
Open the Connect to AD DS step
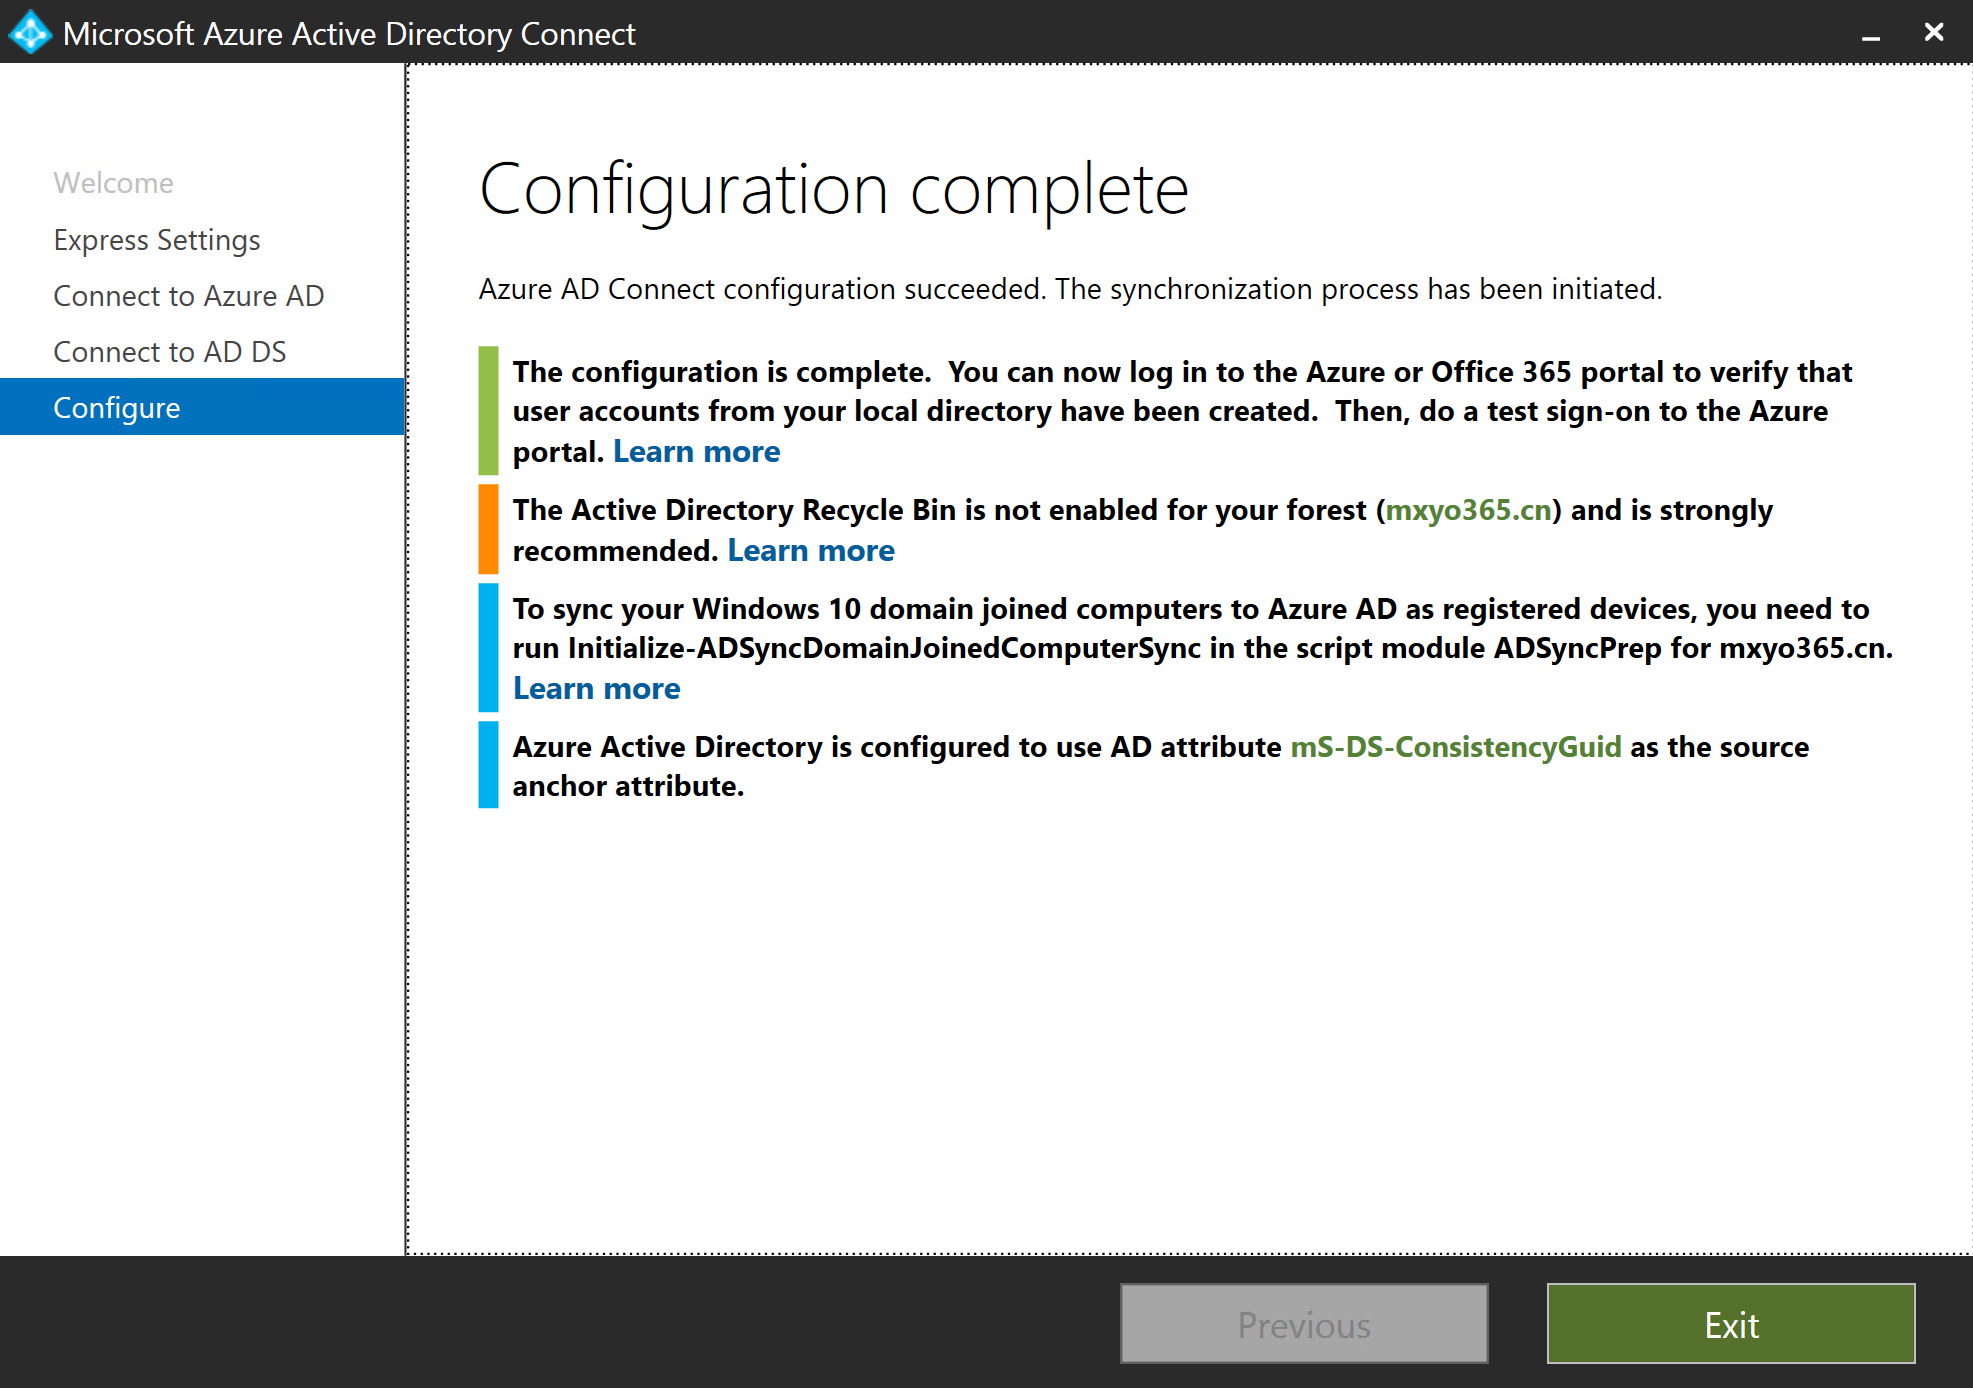click(x=170, y=352)
